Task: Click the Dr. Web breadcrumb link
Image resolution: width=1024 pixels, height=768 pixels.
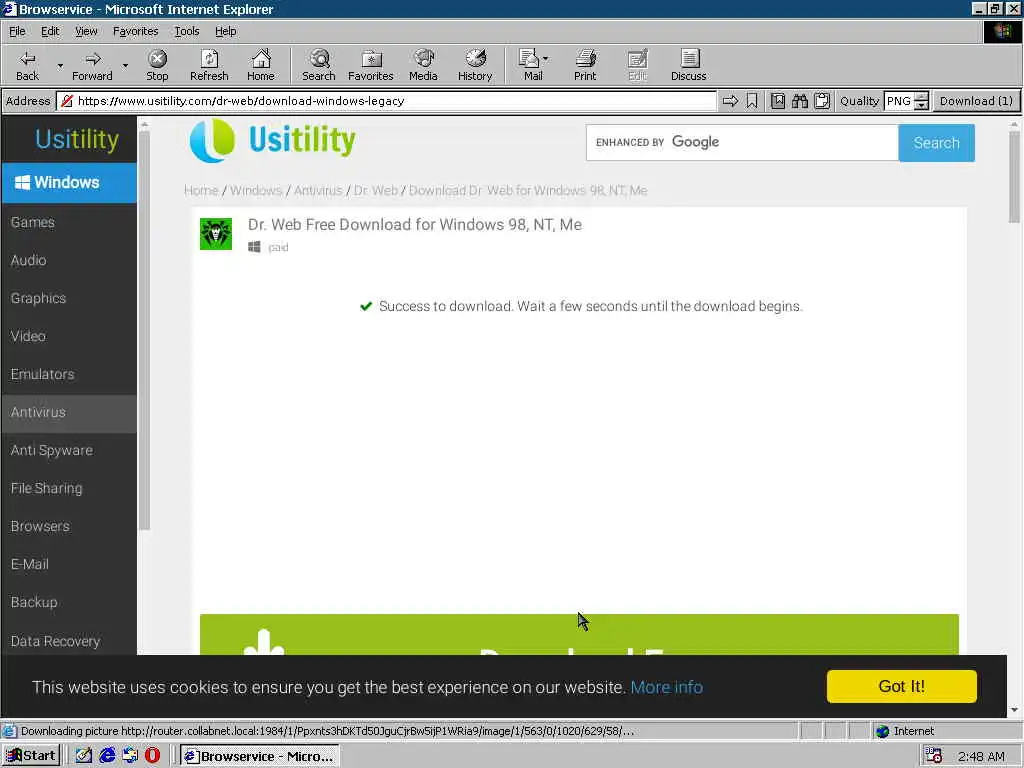Action: point(376,190)
